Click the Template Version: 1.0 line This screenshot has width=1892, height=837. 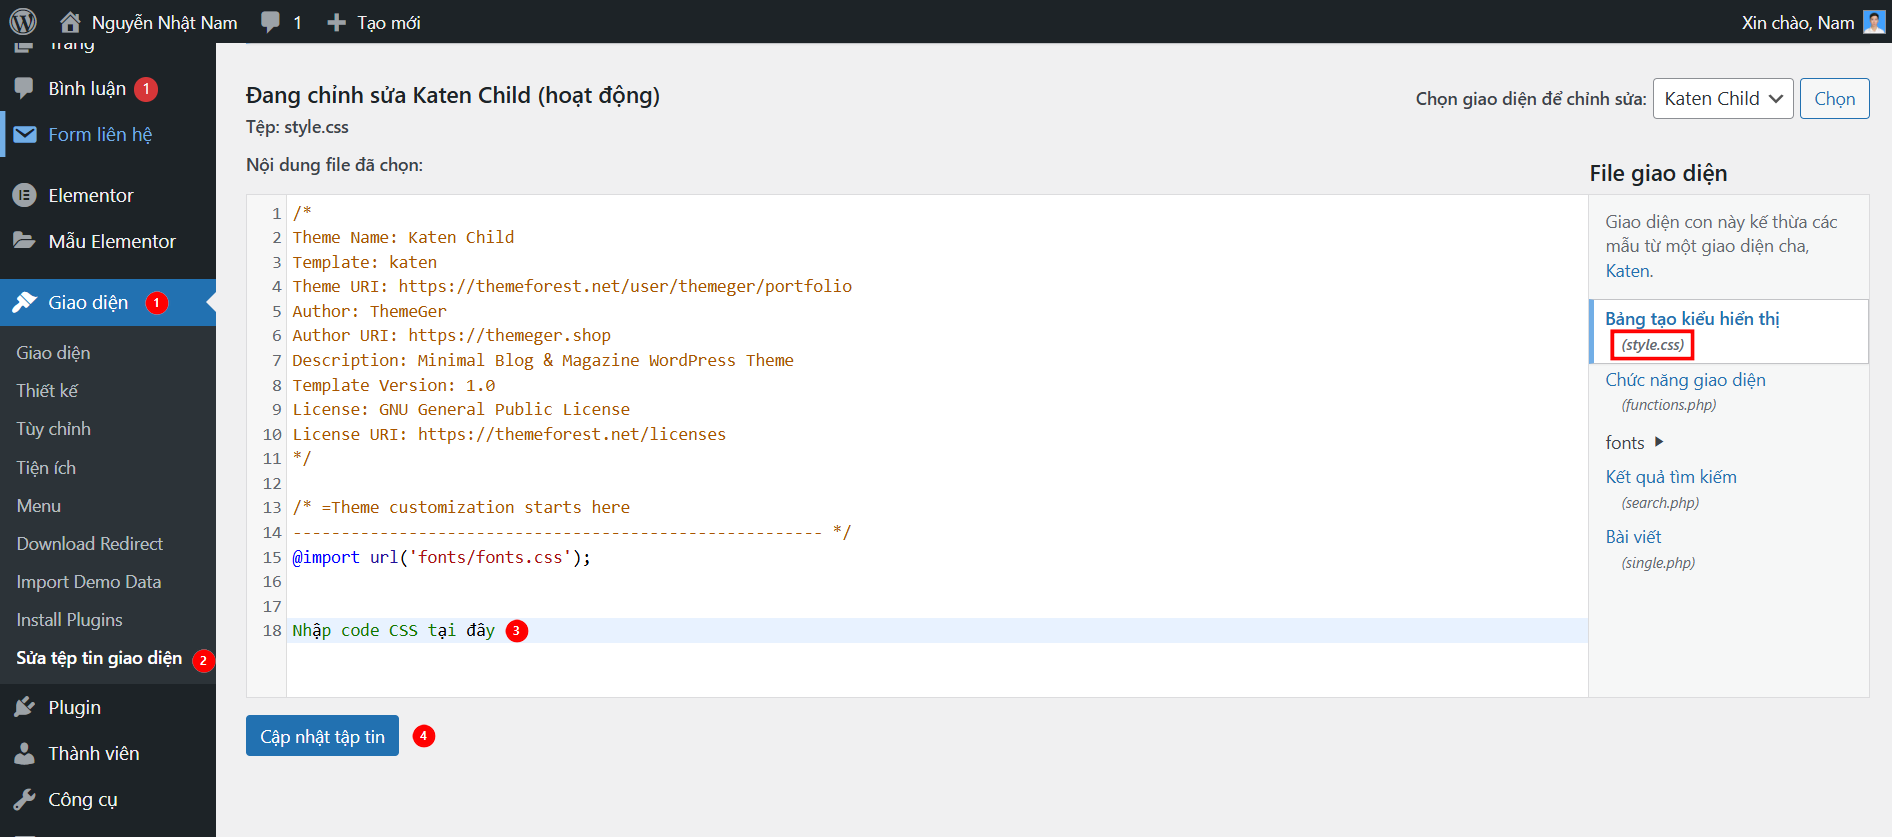[393, 385]
